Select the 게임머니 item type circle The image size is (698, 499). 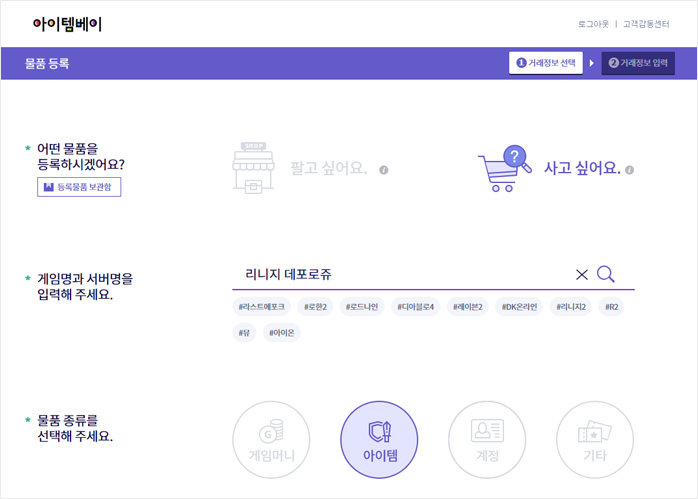[271, 440]
